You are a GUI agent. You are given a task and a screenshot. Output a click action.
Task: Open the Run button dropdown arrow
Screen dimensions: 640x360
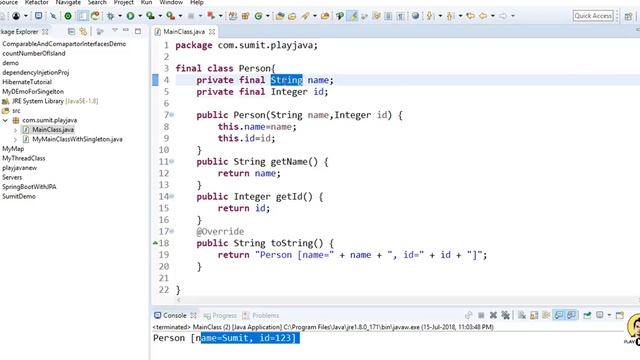pyautogui.click(x=140, y=16)
